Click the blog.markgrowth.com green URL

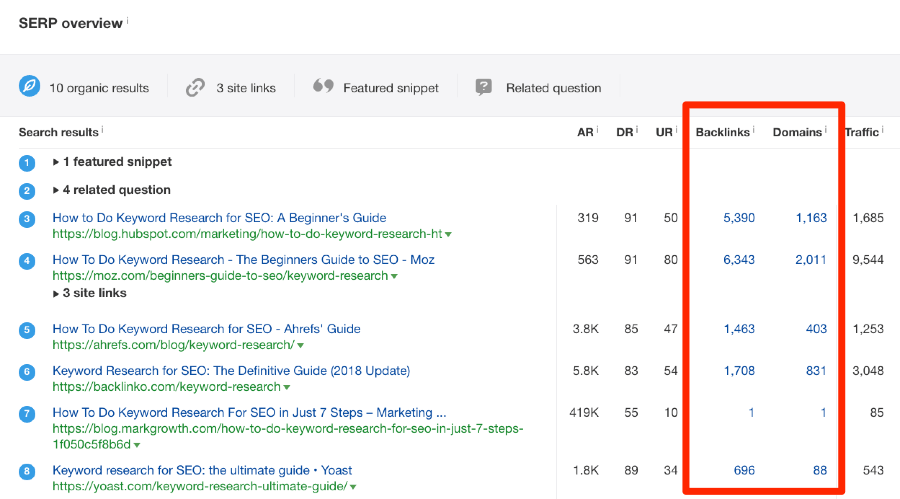(288, 436)
